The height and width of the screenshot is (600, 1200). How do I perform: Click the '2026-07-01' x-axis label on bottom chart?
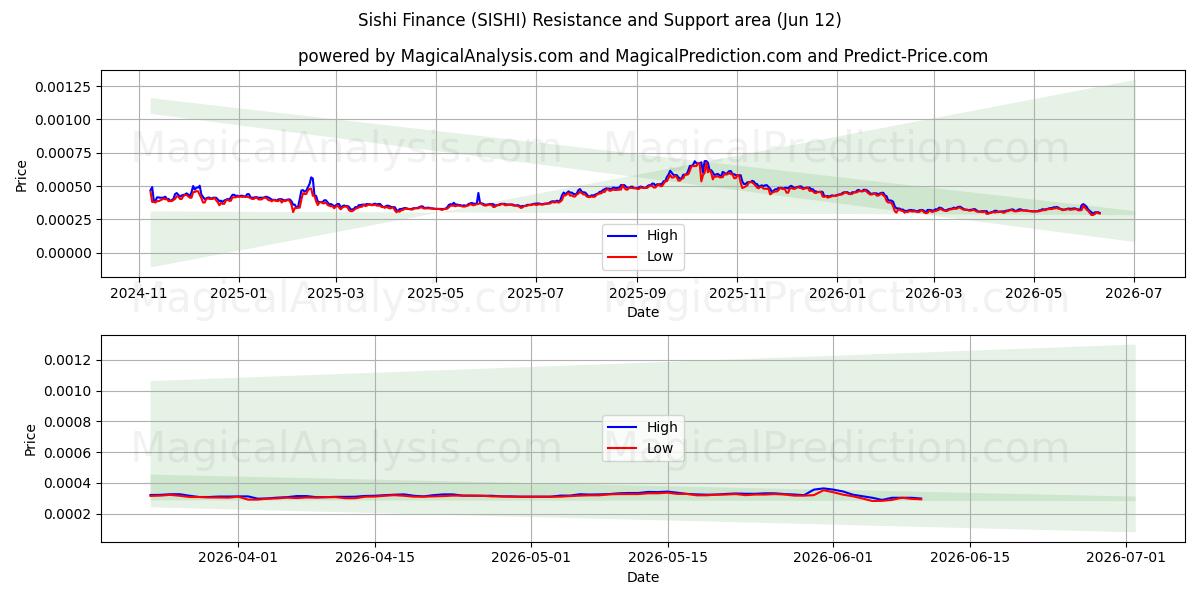click(x=1126, y=559)
